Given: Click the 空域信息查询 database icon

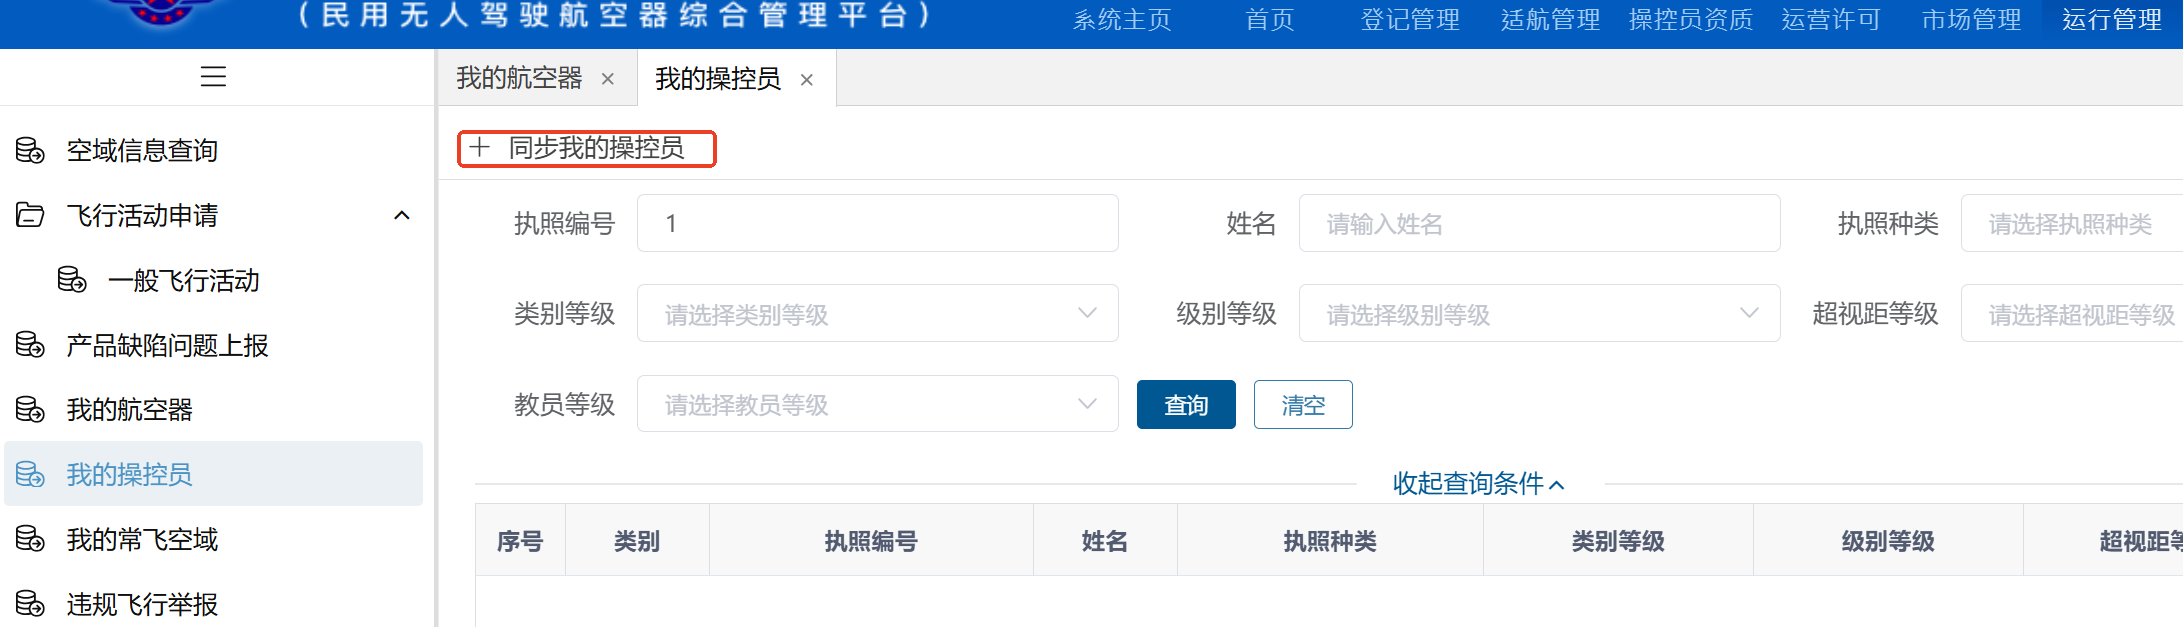Looking at the screenshot, I should tap(30, 150).
